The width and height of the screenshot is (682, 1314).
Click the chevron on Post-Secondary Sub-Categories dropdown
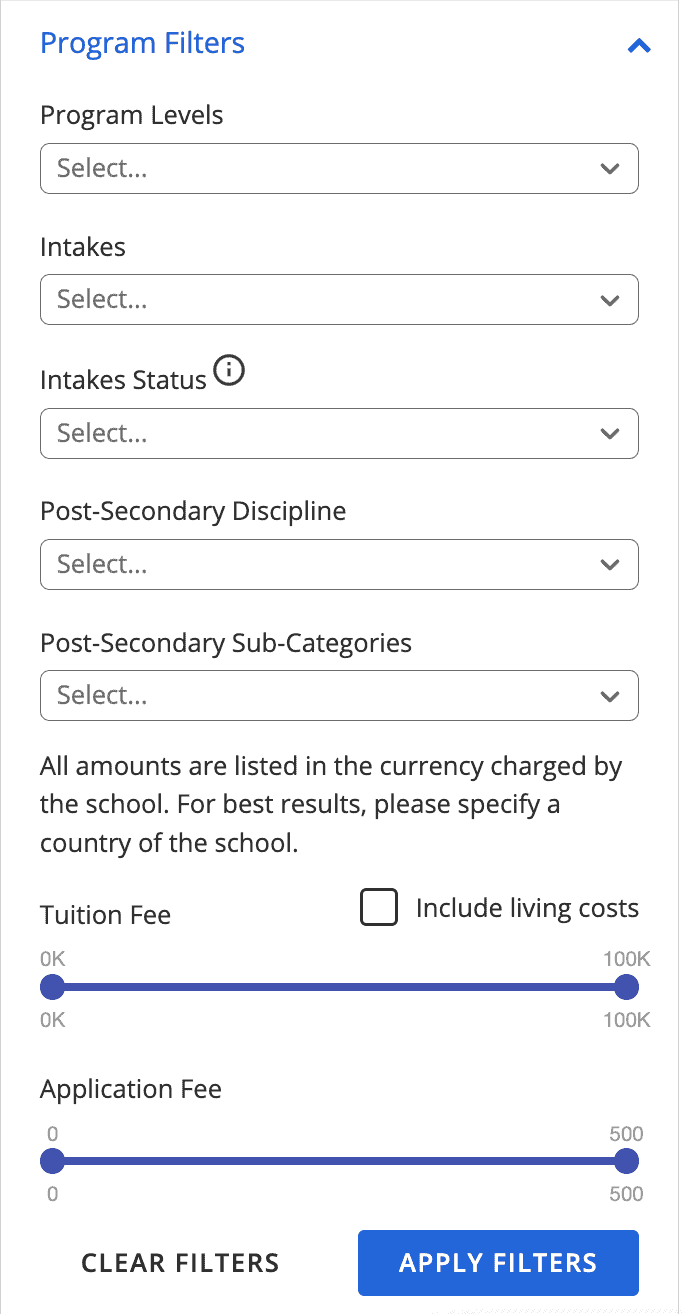pos(610,695)
